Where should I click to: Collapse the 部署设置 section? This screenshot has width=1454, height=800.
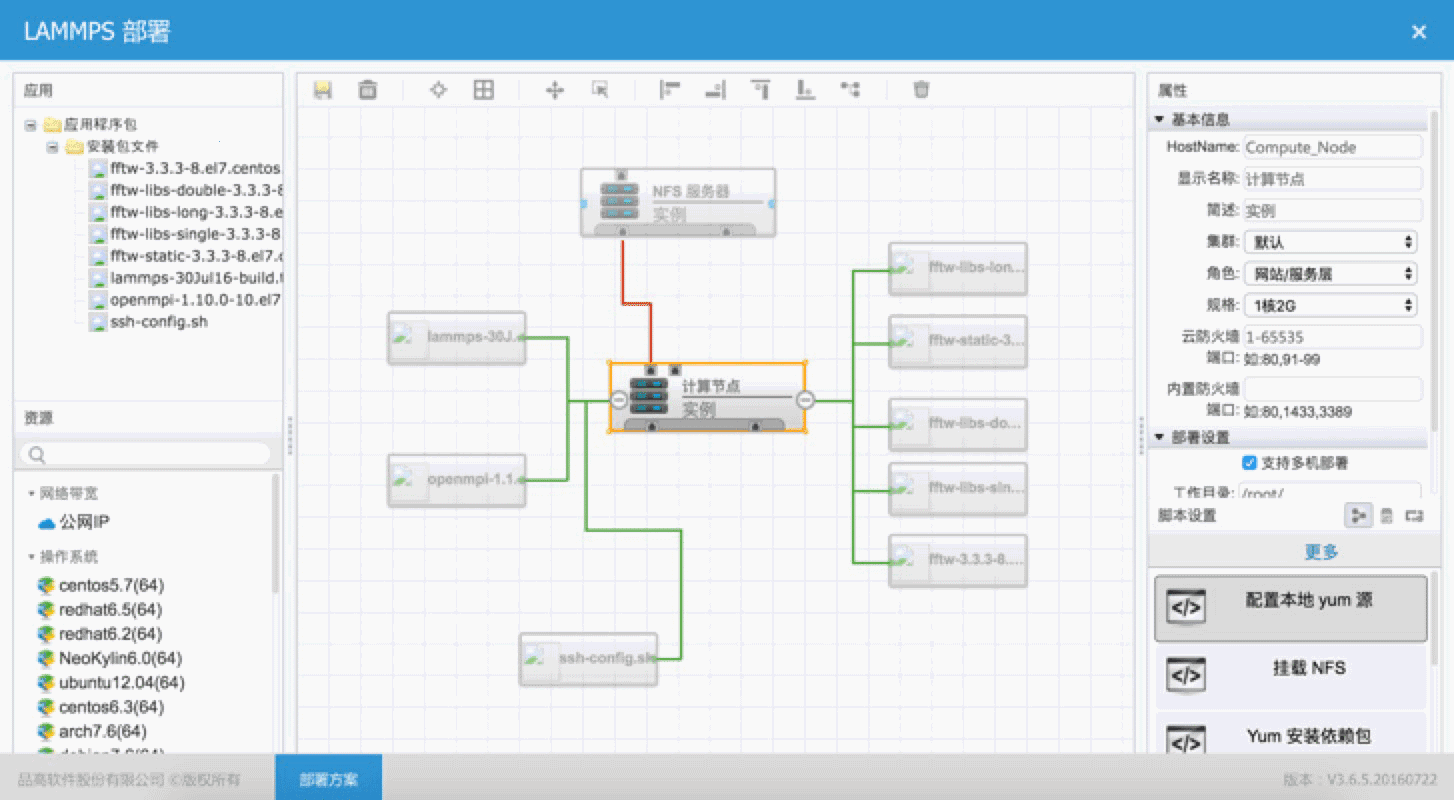pos(1160,438)
